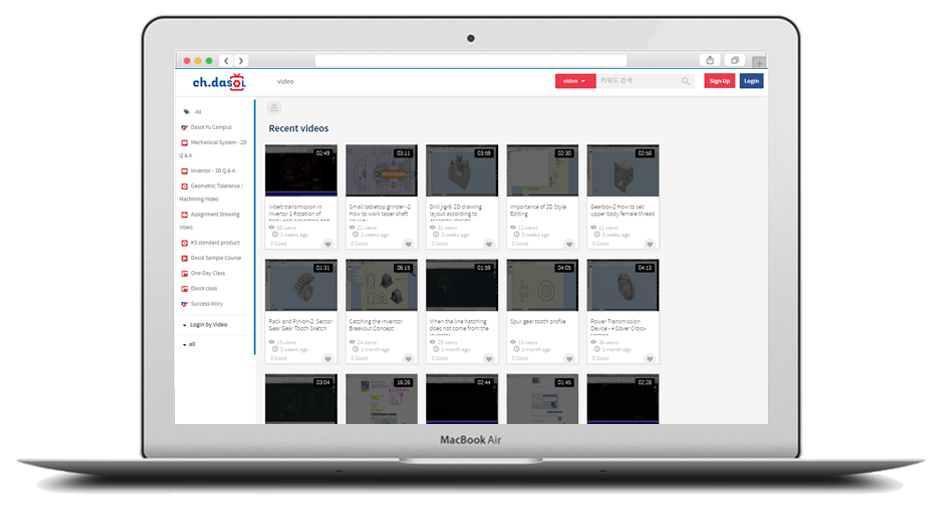
Task: Click the browser share icon
Action: 709,61
